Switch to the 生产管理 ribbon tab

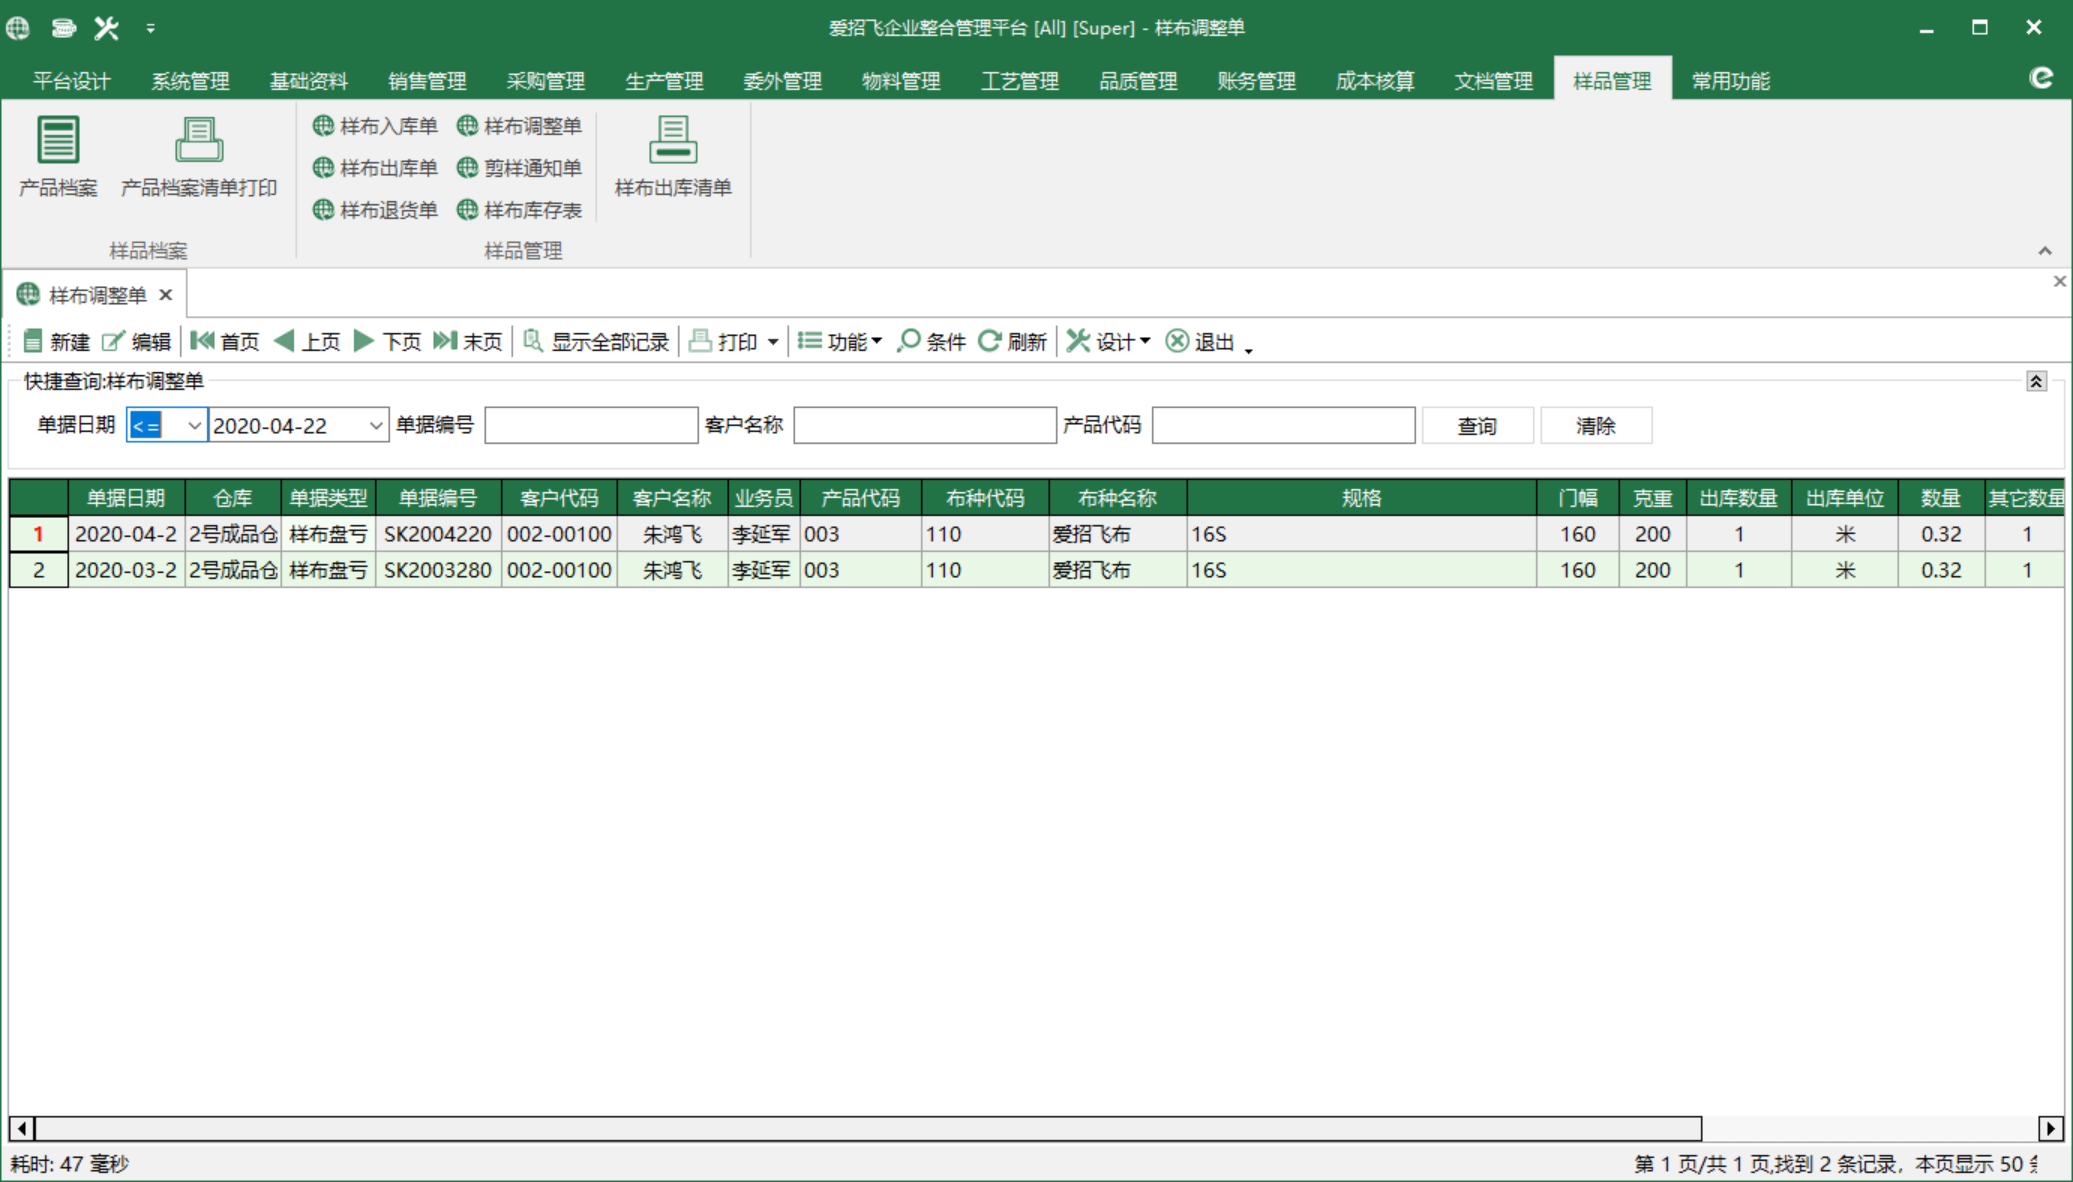664,81
